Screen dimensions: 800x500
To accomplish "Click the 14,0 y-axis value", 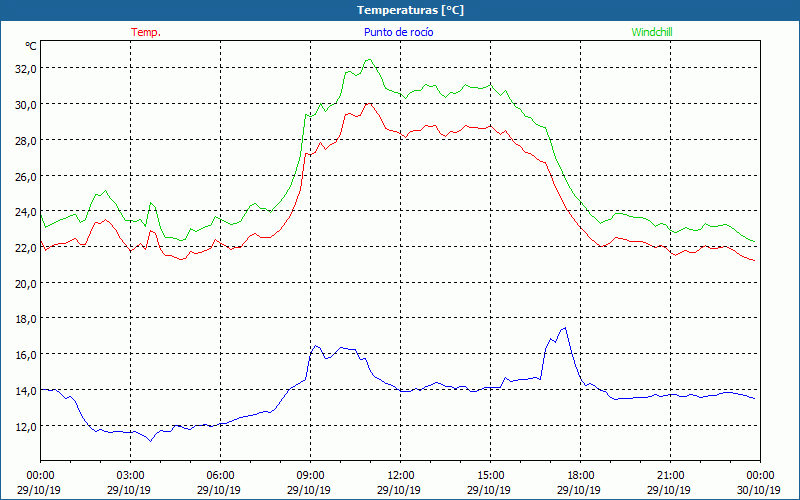I will [26, 390].
